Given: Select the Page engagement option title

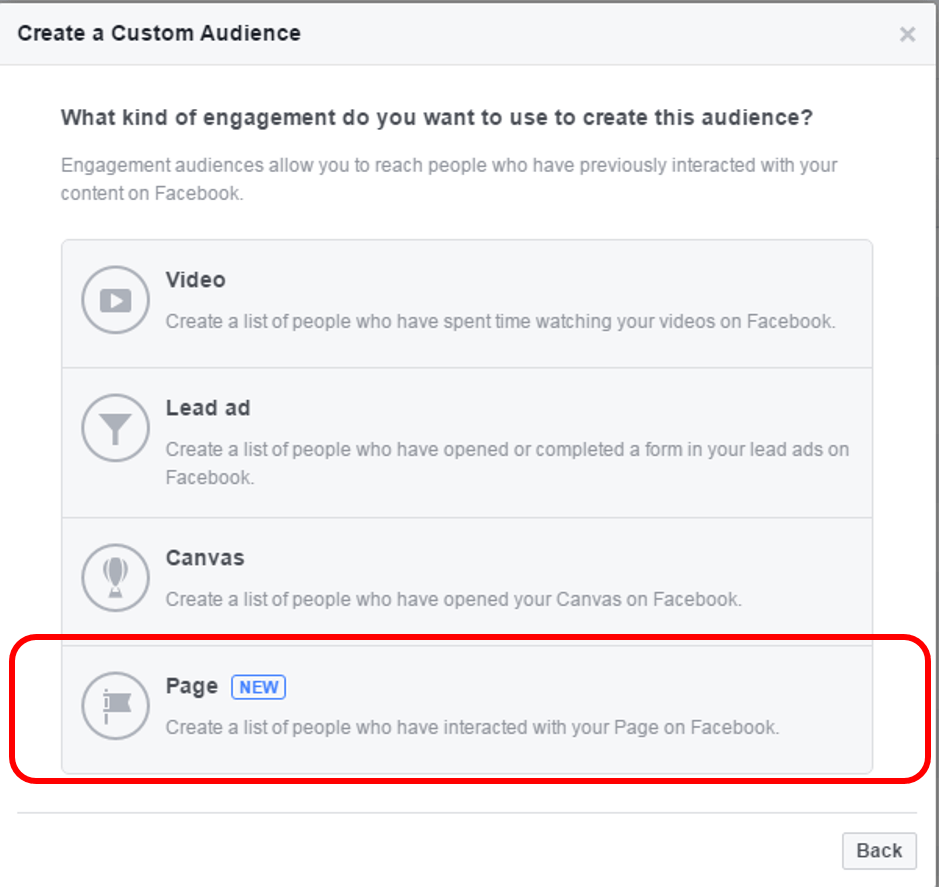Looking at the screenshot, I should (x=192, y=686).
